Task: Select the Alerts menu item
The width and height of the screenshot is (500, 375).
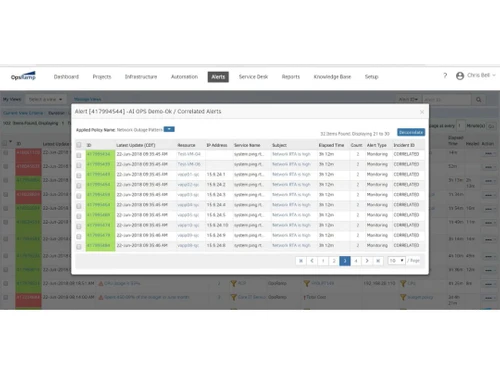Action: pyautogui.click(x=218, y=77)
